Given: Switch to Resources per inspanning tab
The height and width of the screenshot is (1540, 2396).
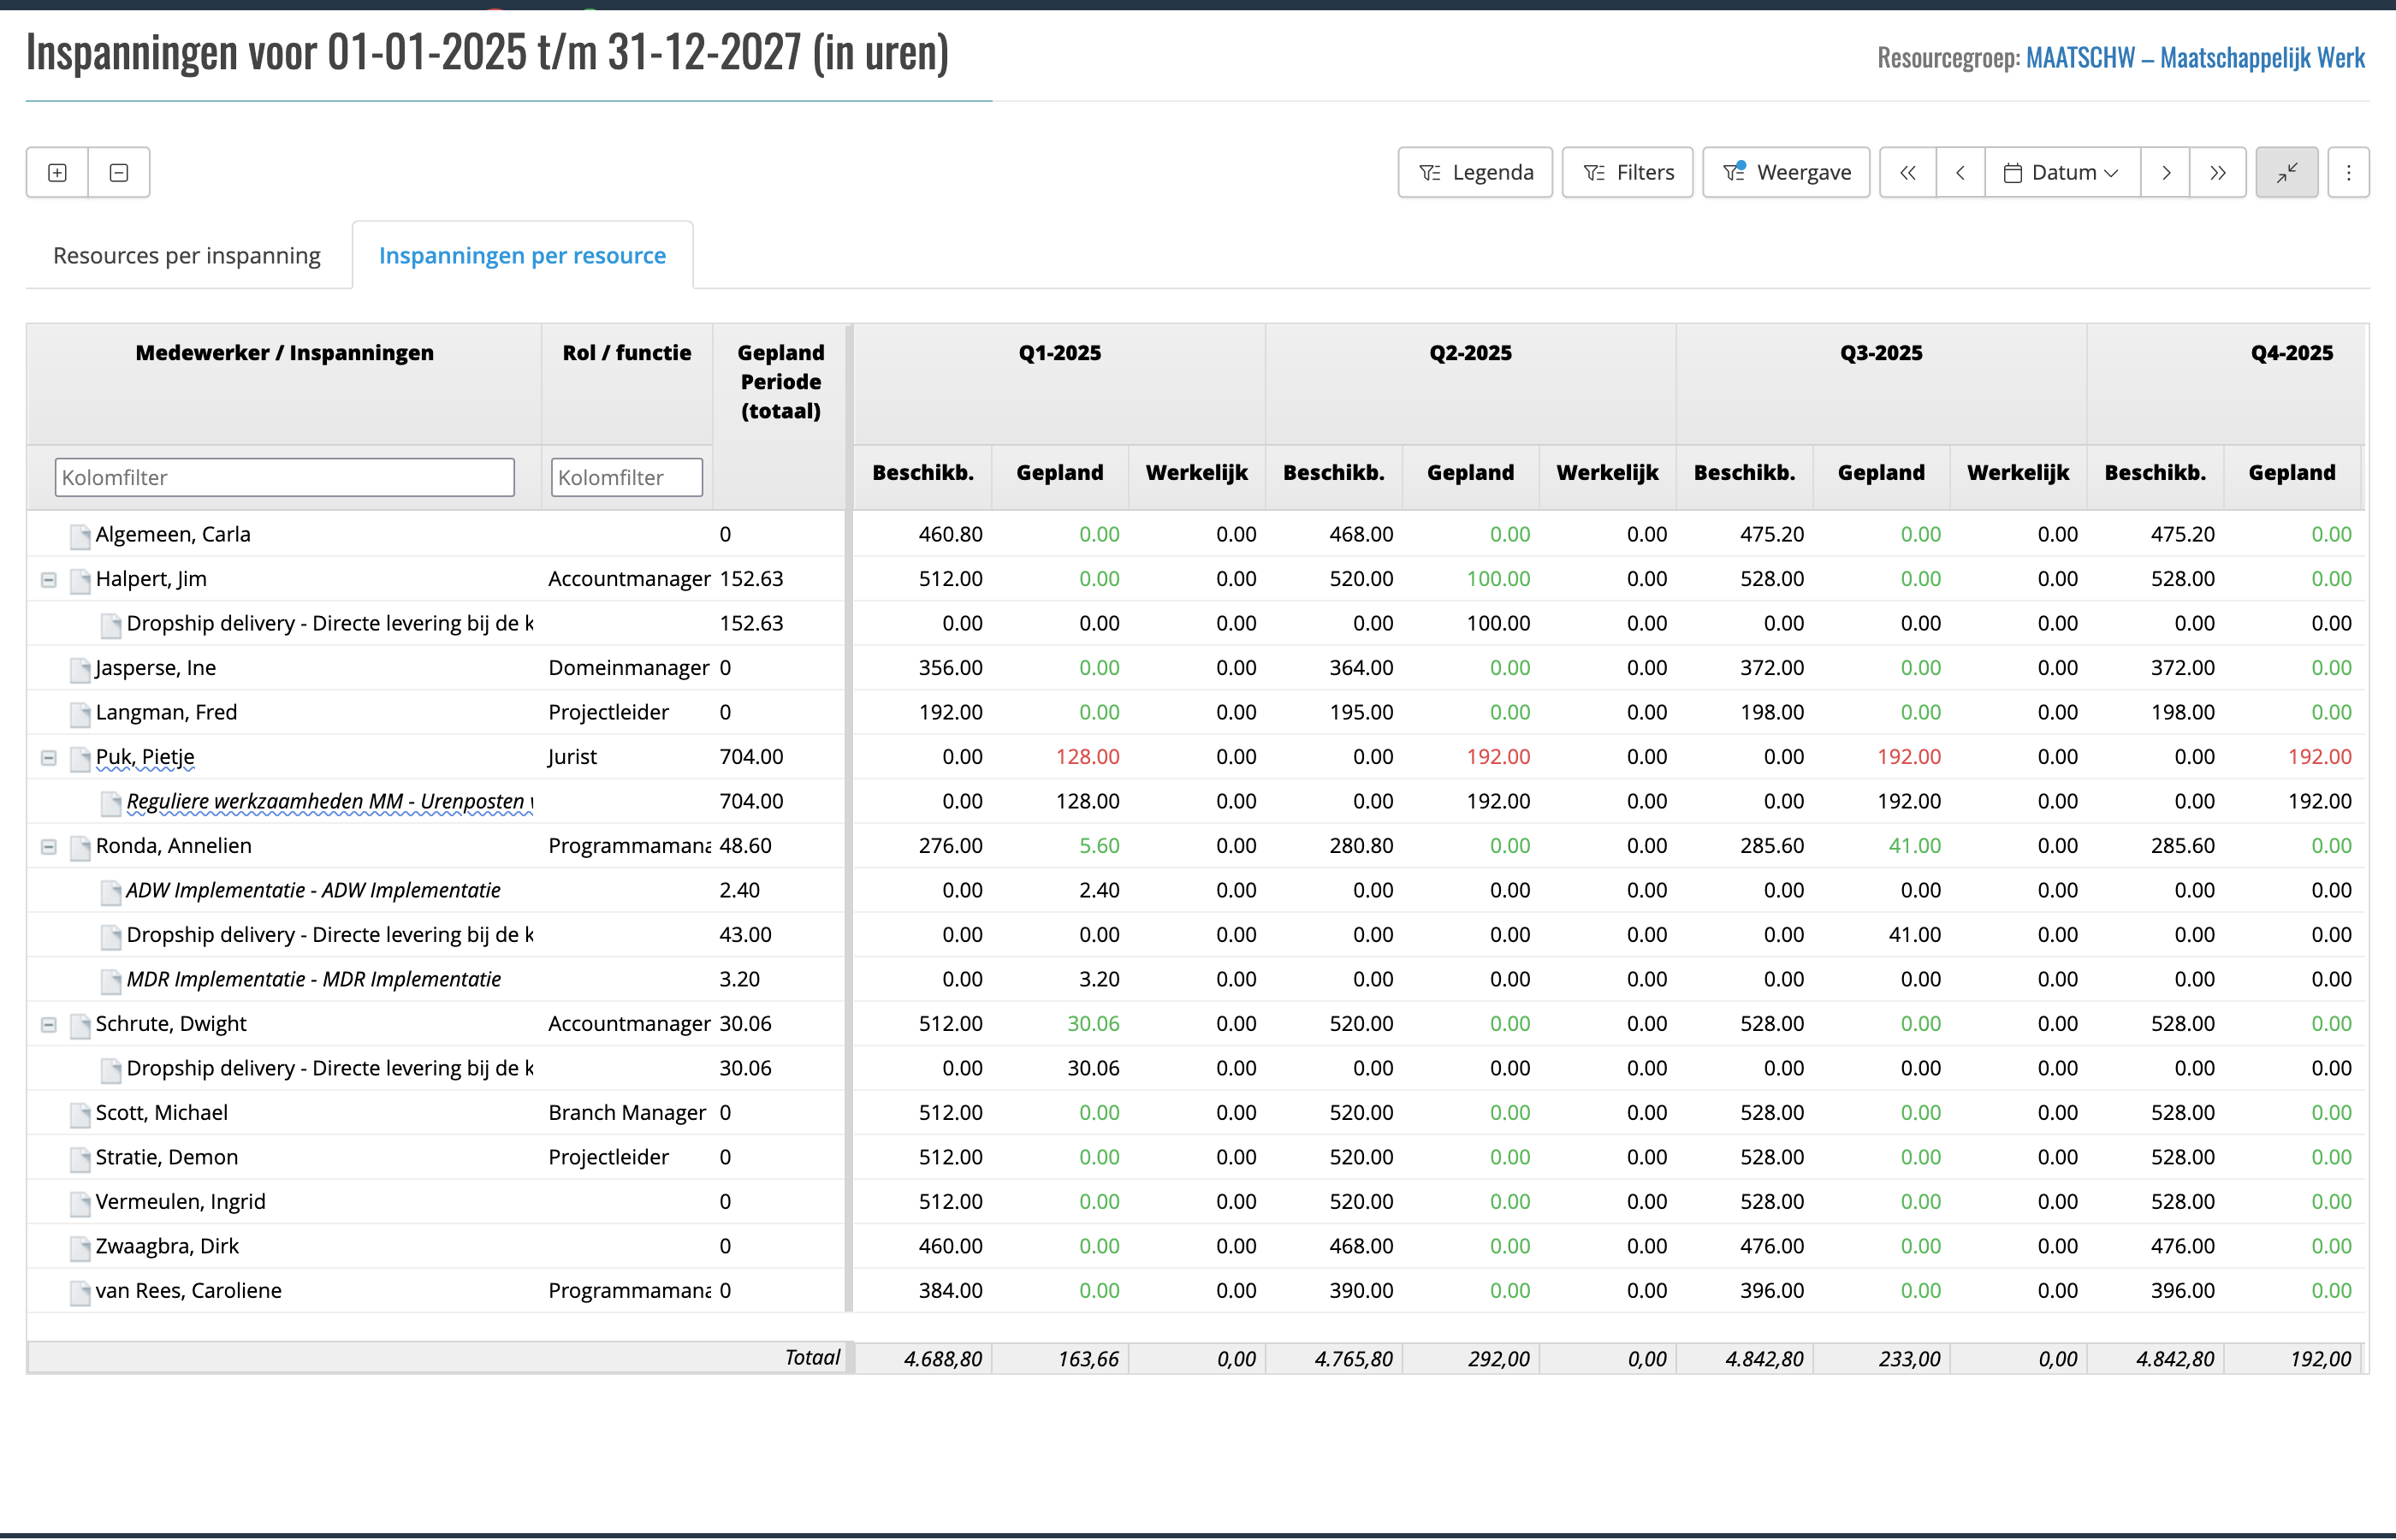Looking at the screenshot, I should click(x=187, y=256).
